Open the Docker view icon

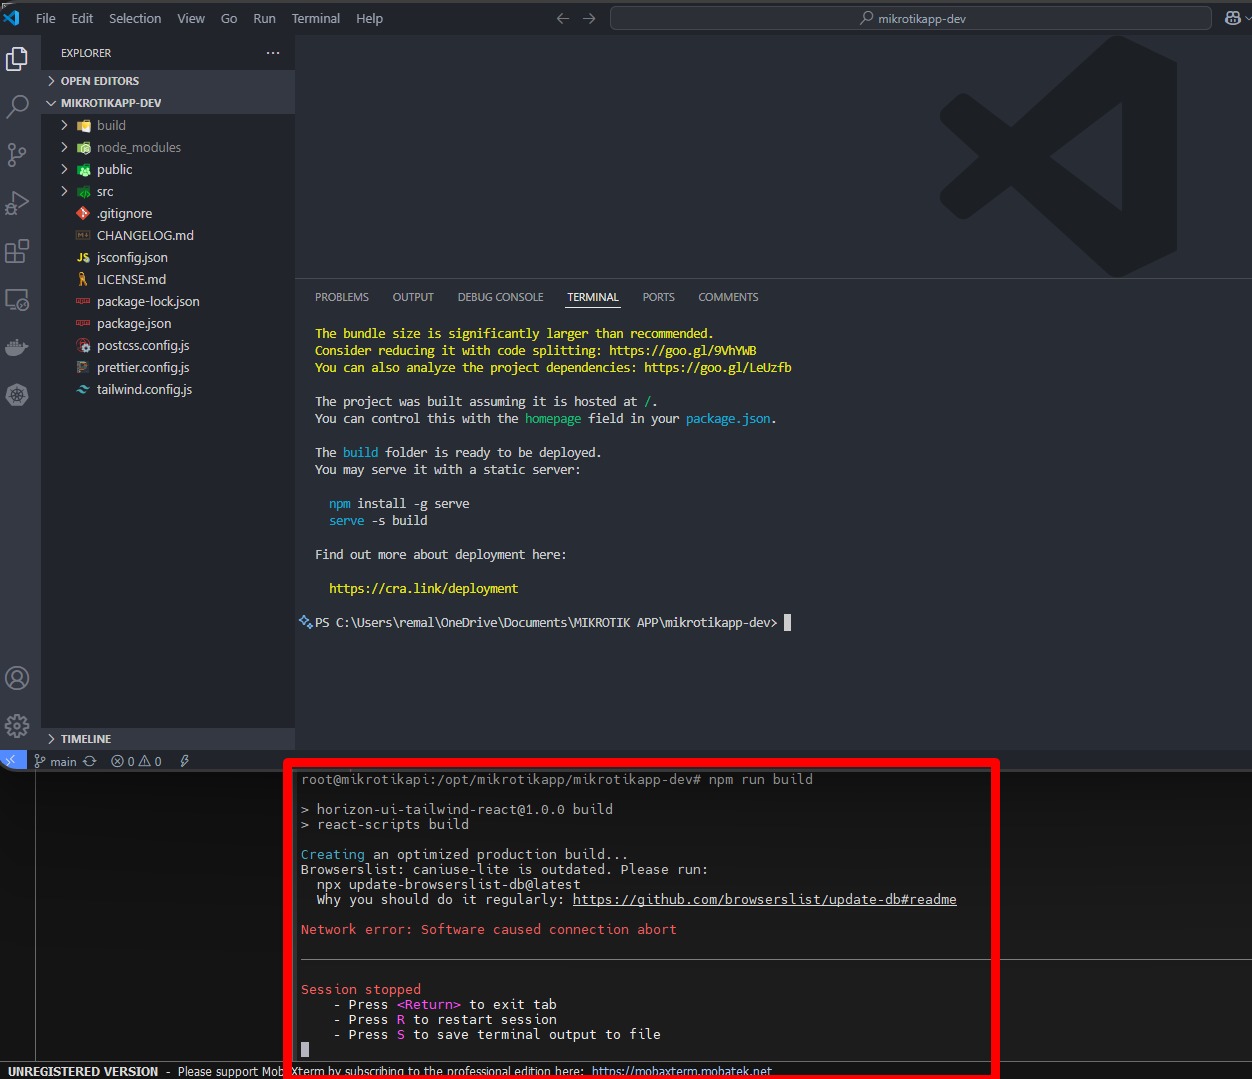click(17, 347)
